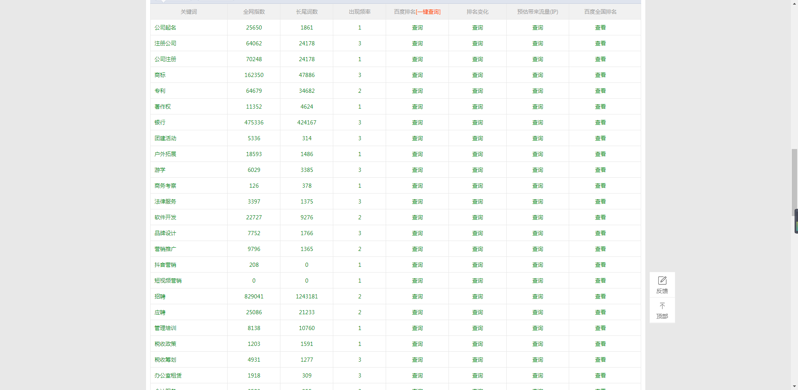View 百度全国排名 查看 for 办公室租赁 row
Screen dimensions: 798x390
pos(601,375)
